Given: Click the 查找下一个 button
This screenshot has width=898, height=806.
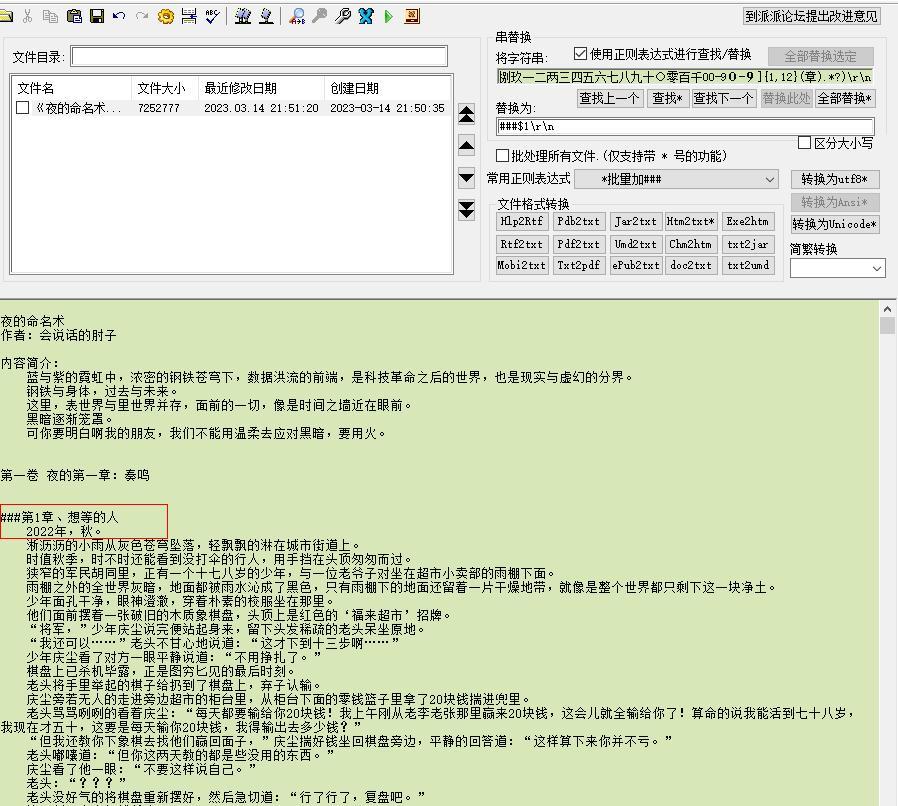Looking at the screenshot, I should [722, 98].
